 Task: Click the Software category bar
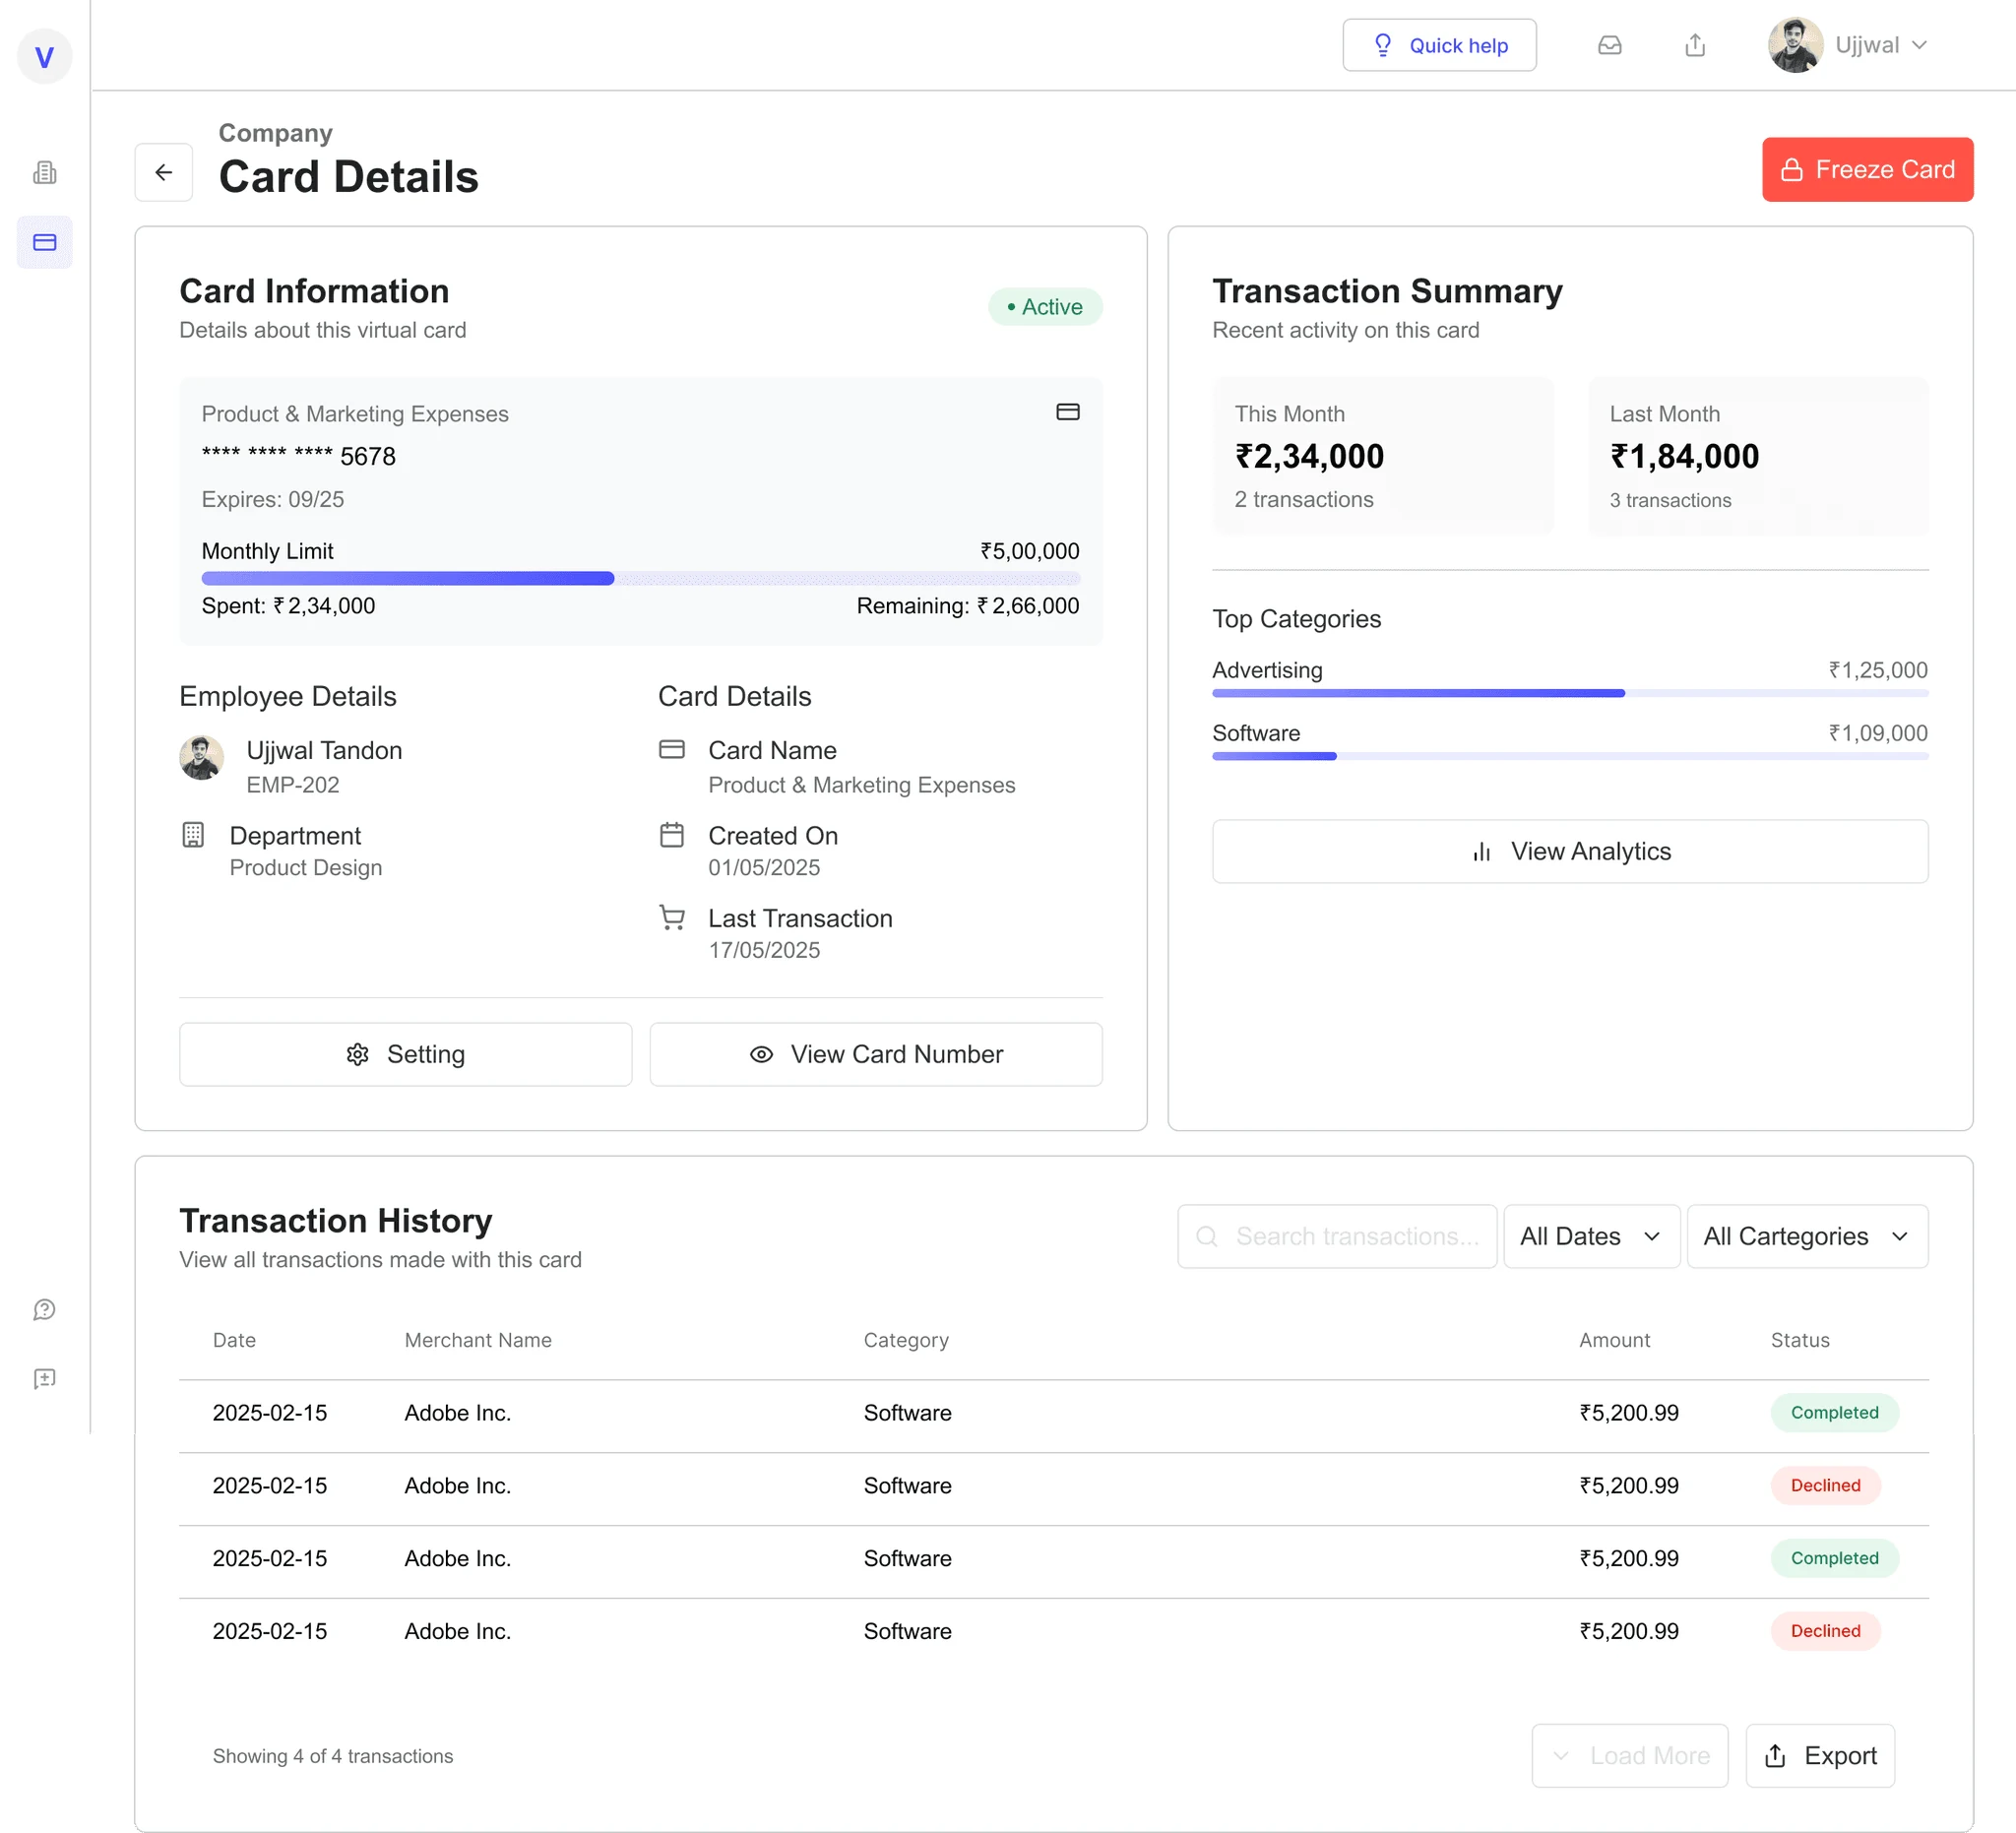[x=1570, y=756]
